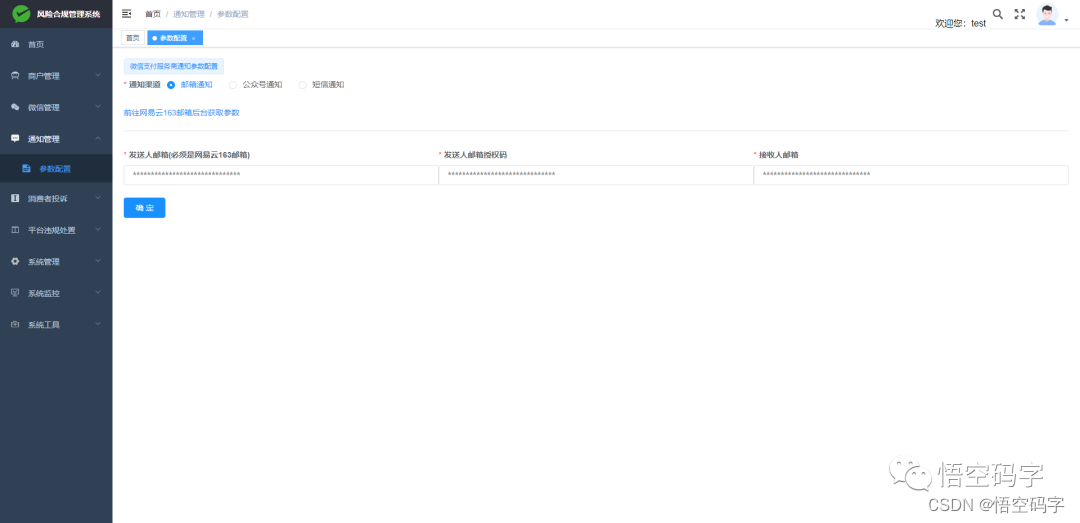1080x523 pixels.
Task: Open the 商户管理 sidebar menu
Action: [x=56, y=76]
